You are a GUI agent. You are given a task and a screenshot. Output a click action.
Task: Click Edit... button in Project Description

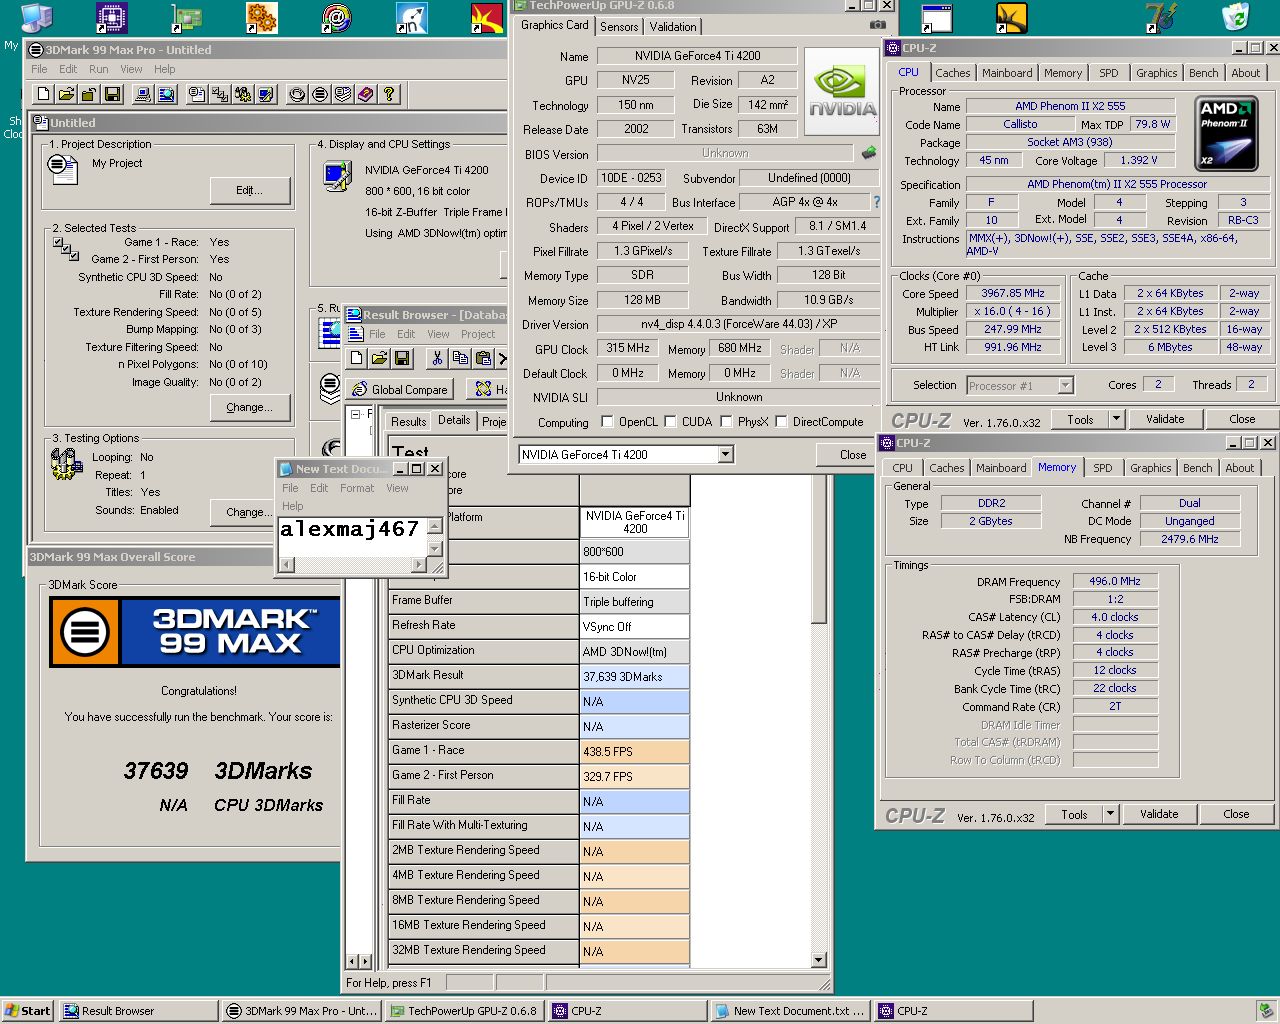pos(250,190)
